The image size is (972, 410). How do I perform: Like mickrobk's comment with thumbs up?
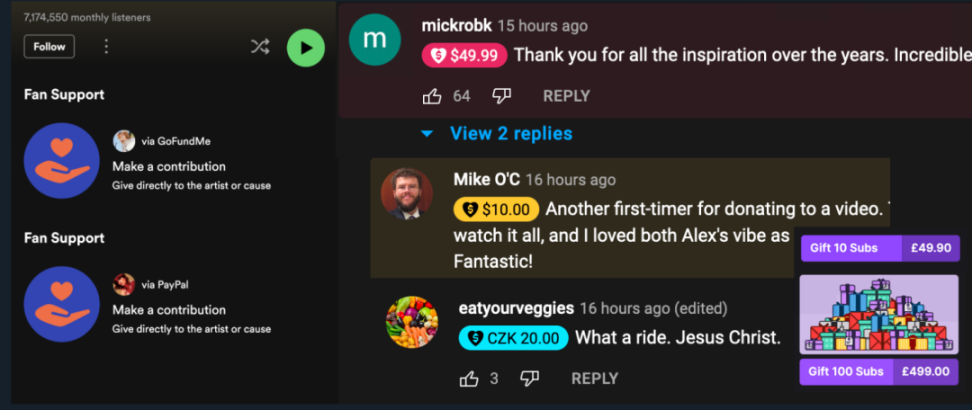(432, 96)
